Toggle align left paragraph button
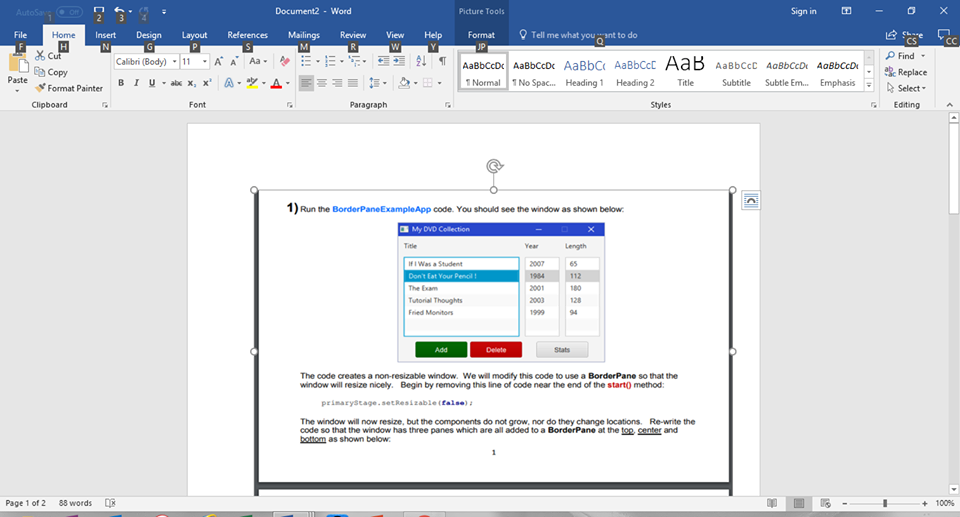The height and width of the screenshot is (517, 960). 306,83
